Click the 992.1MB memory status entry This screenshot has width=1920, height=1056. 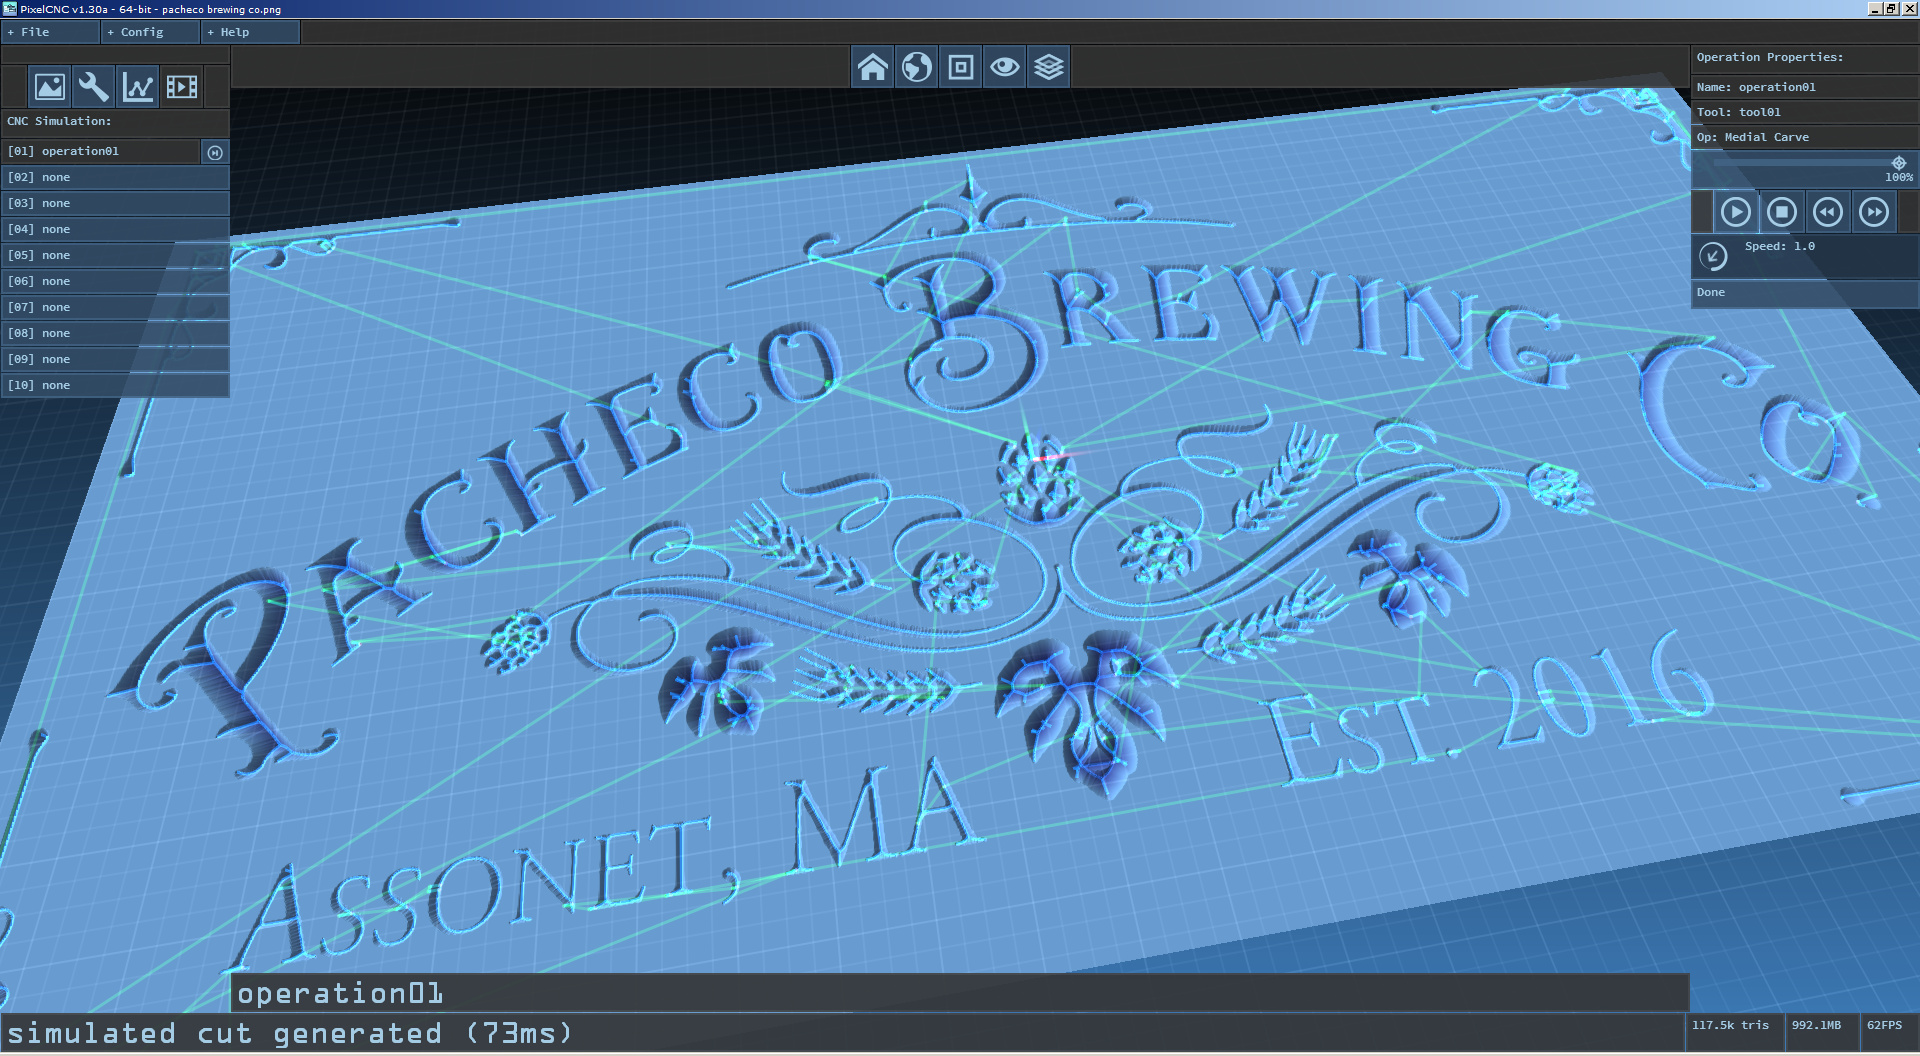click(x=1816, y=1025)
